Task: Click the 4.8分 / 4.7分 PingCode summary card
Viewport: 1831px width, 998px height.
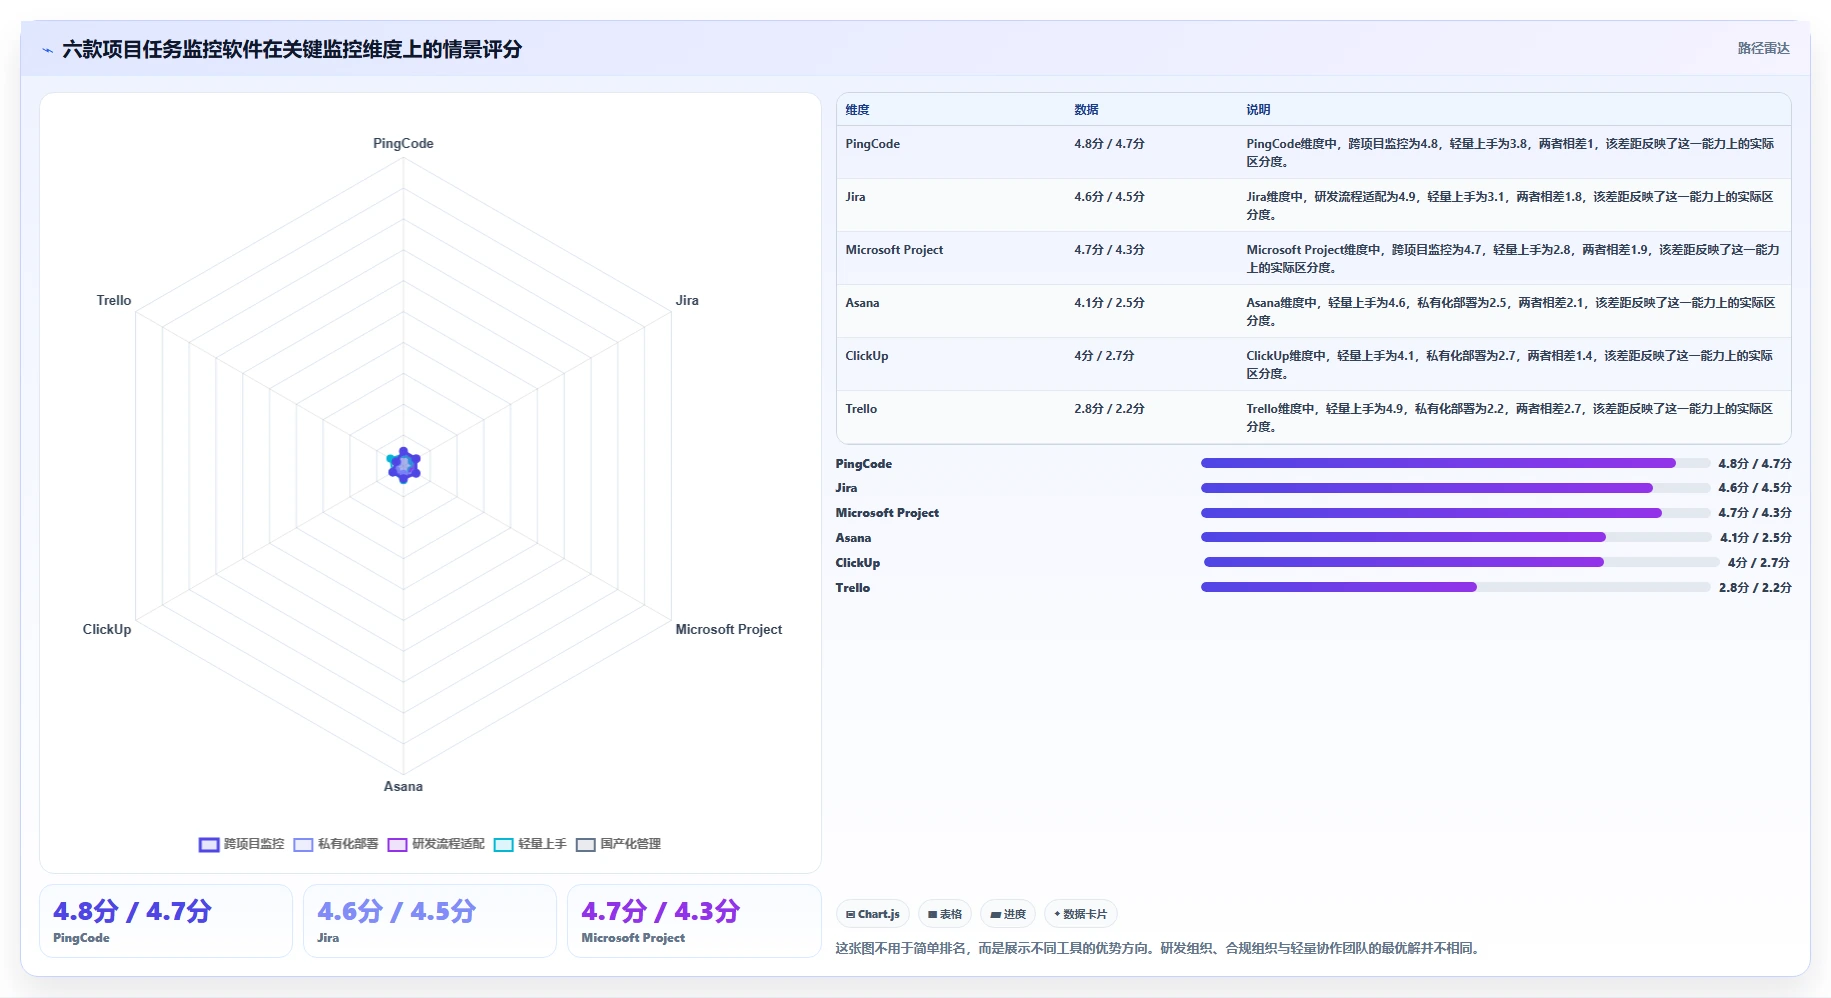Action: (166, 921)
